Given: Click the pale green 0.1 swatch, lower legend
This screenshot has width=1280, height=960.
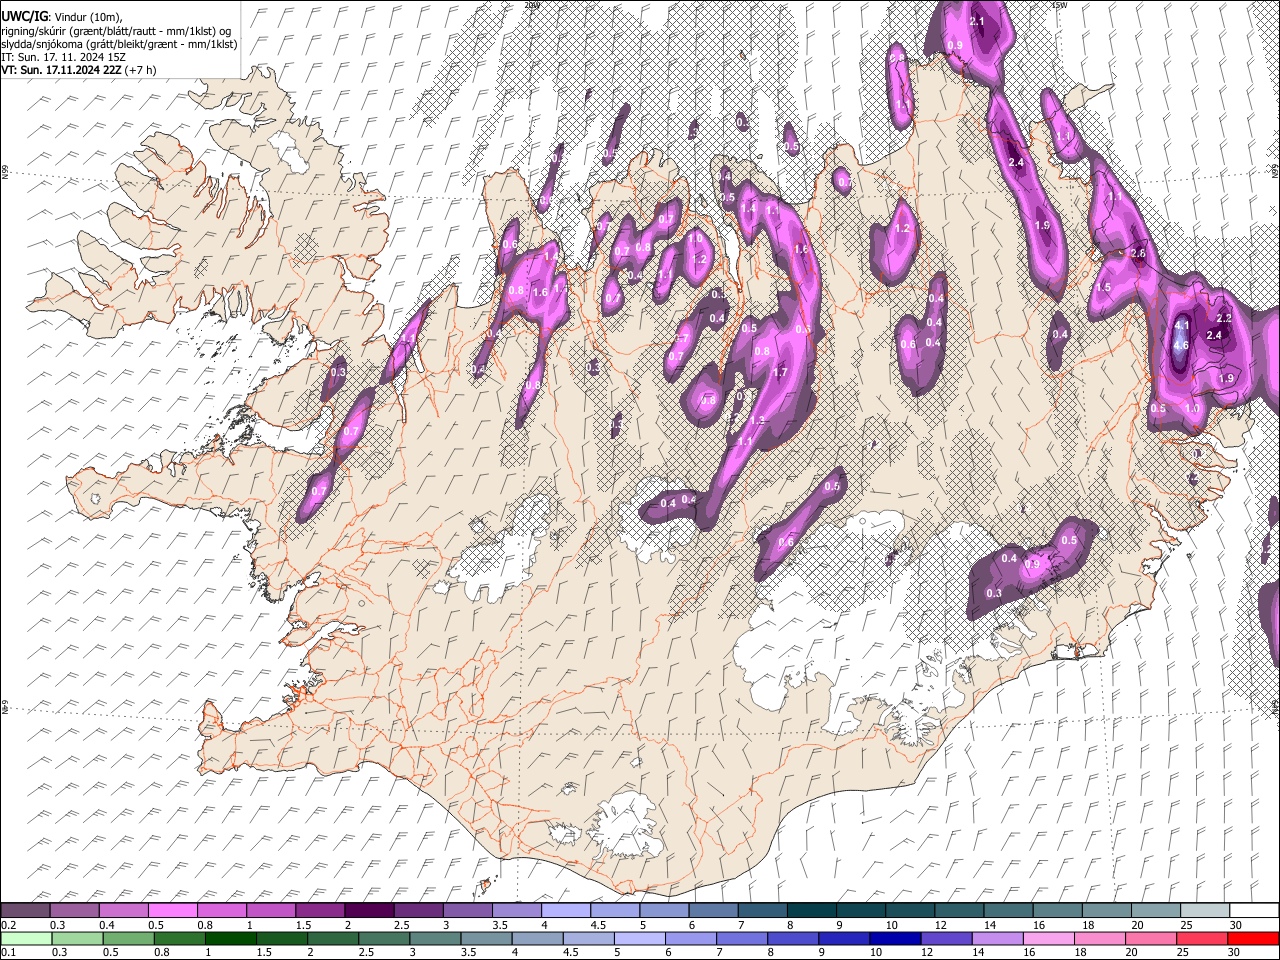Looking at the screenshot, I should tap(26, 938).
